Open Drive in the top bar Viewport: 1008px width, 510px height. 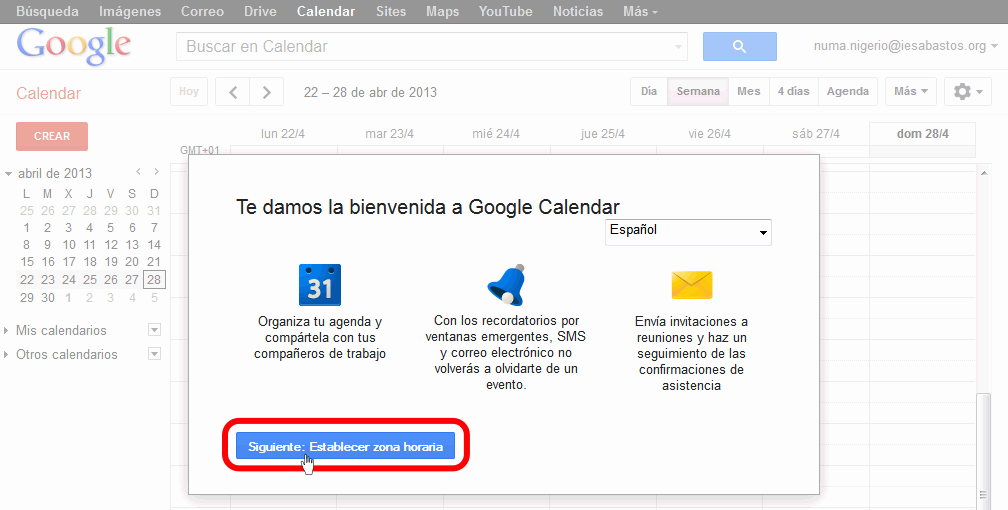pyautogui.click(x=260, y=12)
